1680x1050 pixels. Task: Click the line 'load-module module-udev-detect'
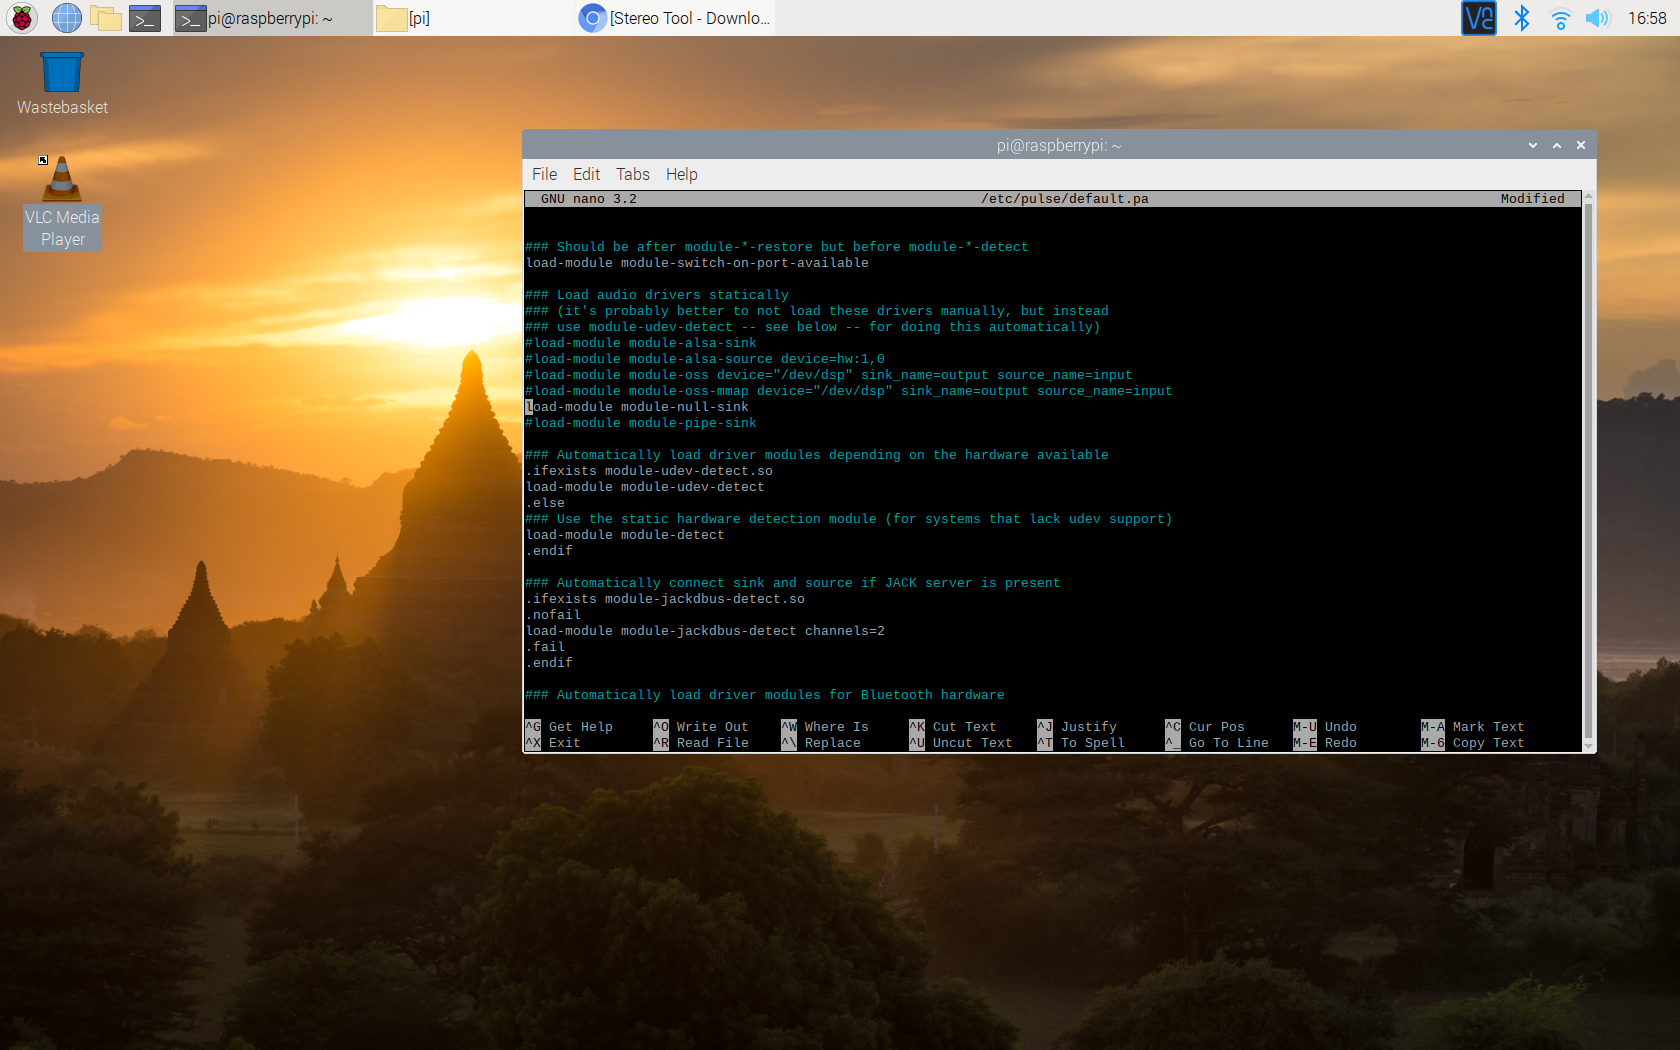(645, 487)
